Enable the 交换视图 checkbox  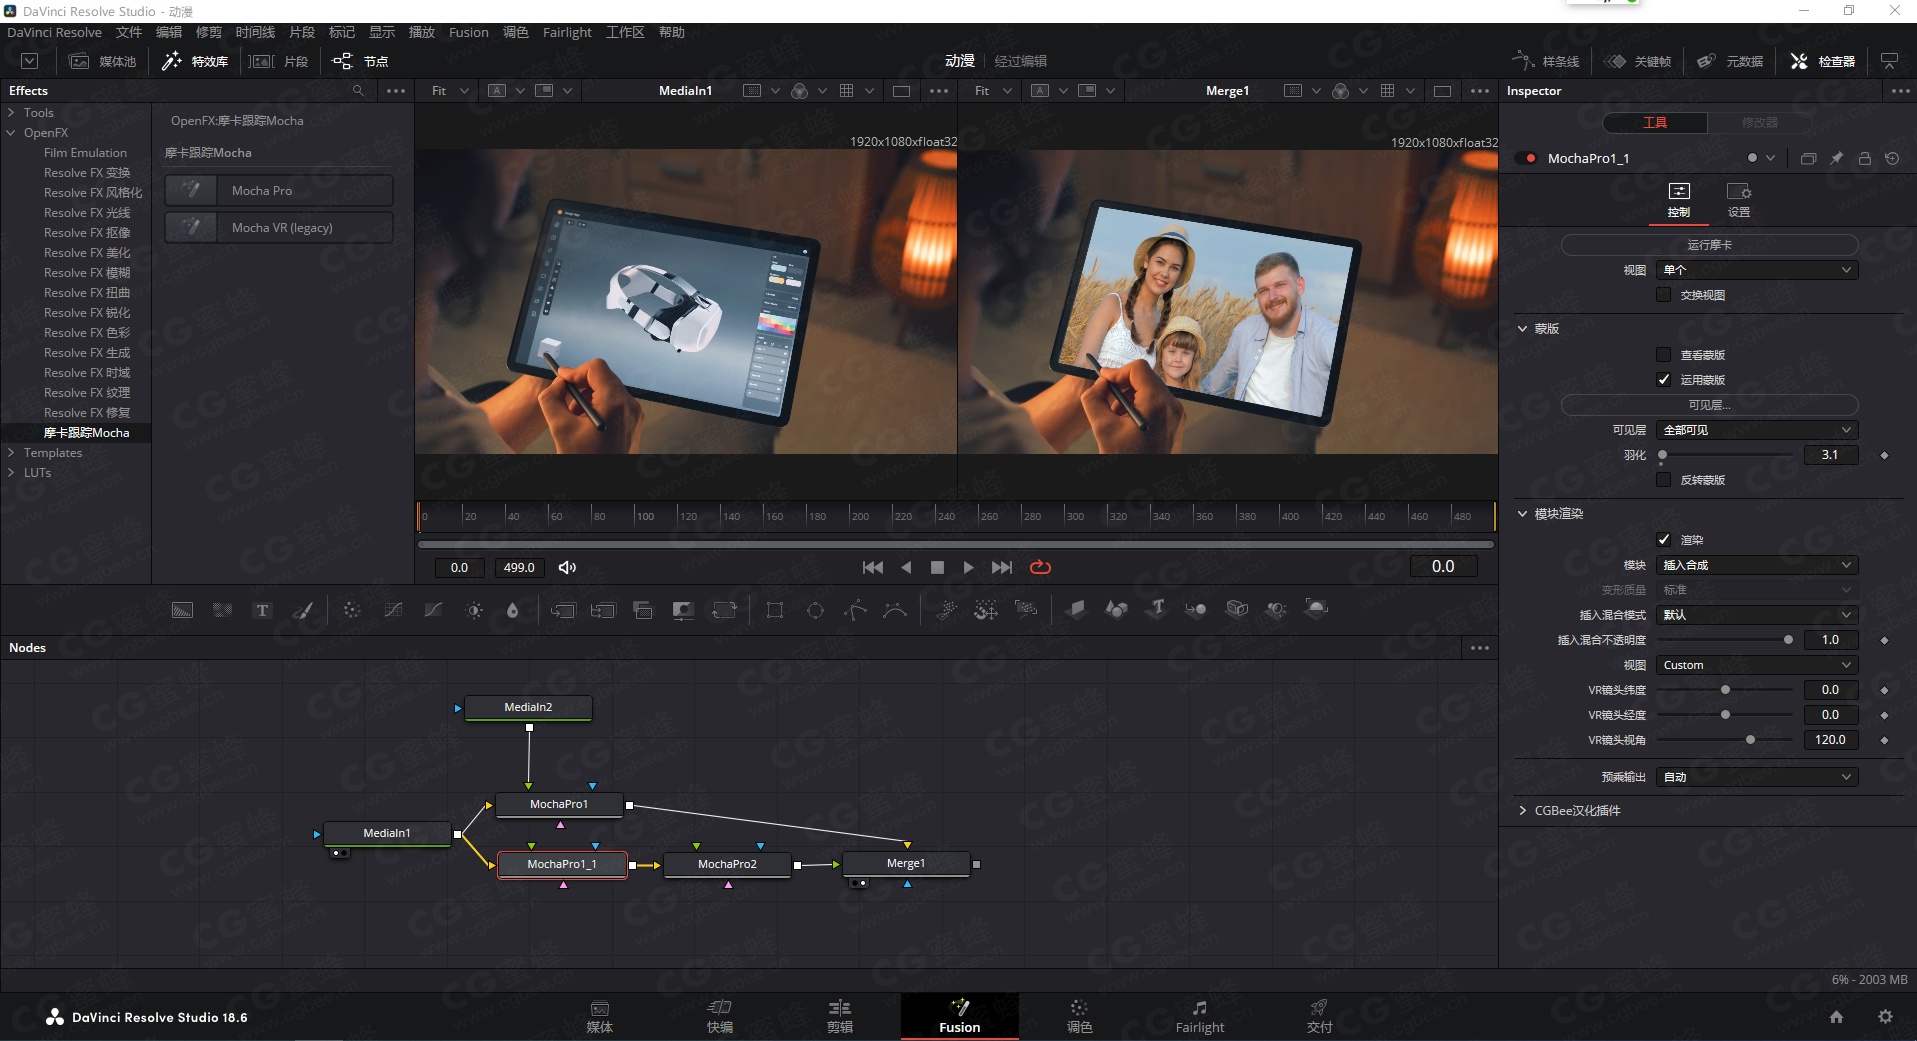click(1663, 295)
